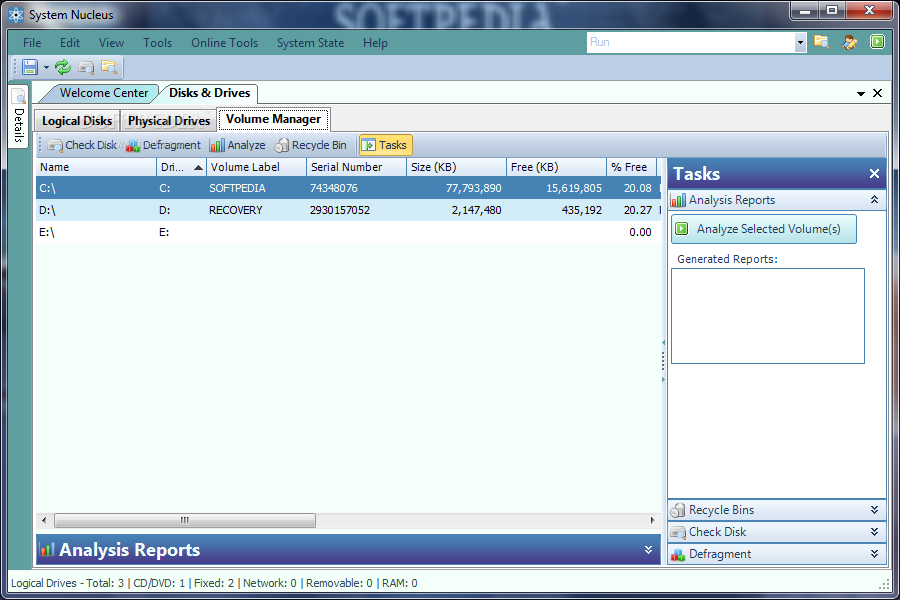The image size is (900, 600).
Task: Click the folder search icon in the toolbar
Action: tap(108, 67)
